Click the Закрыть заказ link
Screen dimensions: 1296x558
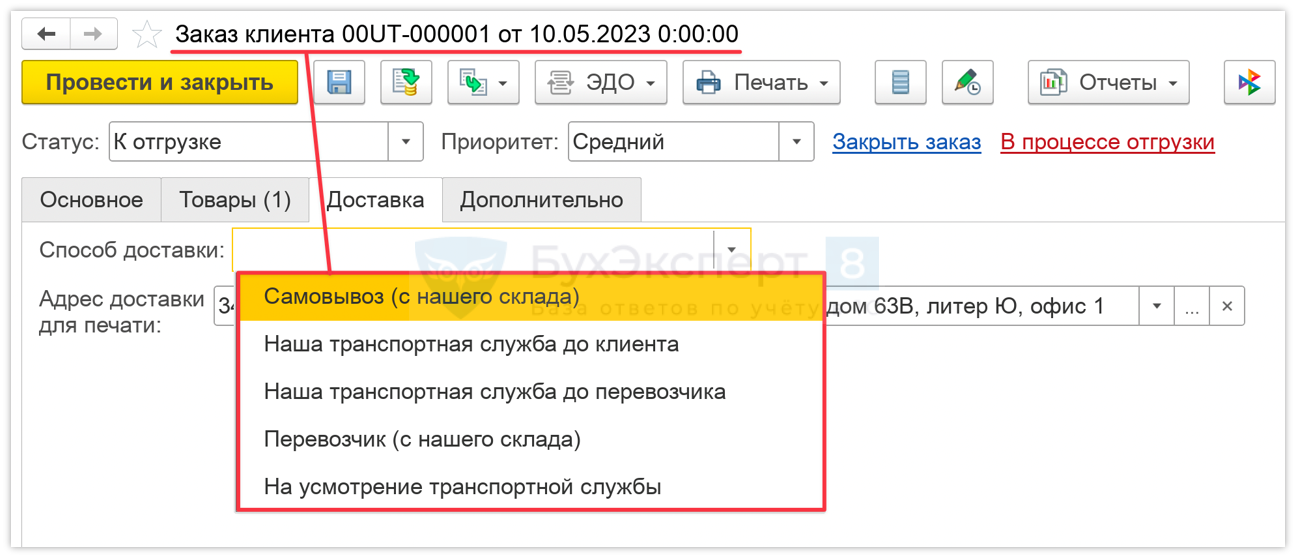(907, 142)
